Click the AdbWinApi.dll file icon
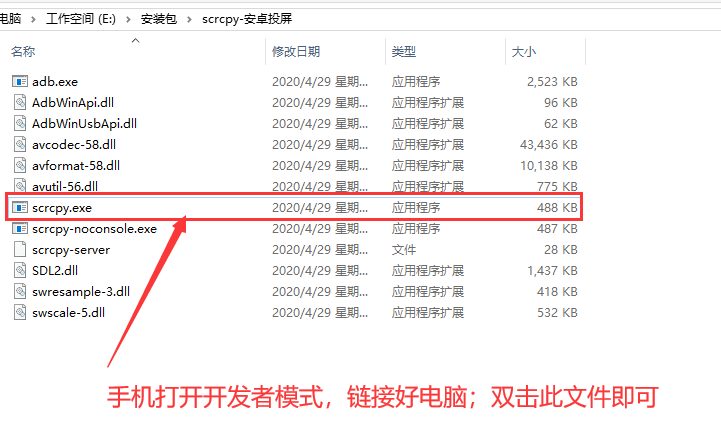The height and width of the screenshot is (442, 721). click(x=20, y=103)
